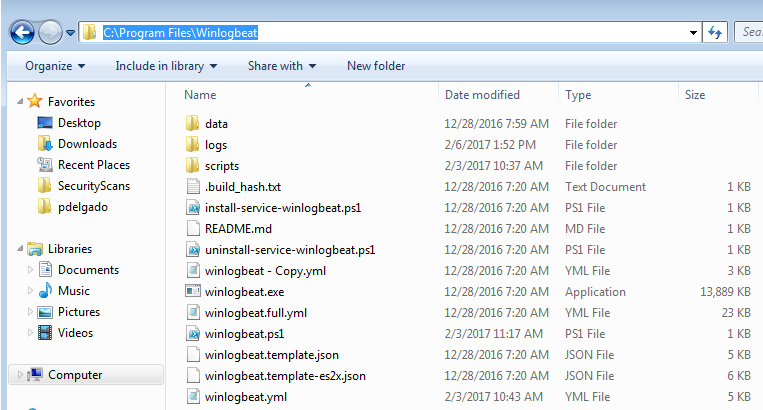
Task: Click the Application type cell
Action: [x=595, y=292]
